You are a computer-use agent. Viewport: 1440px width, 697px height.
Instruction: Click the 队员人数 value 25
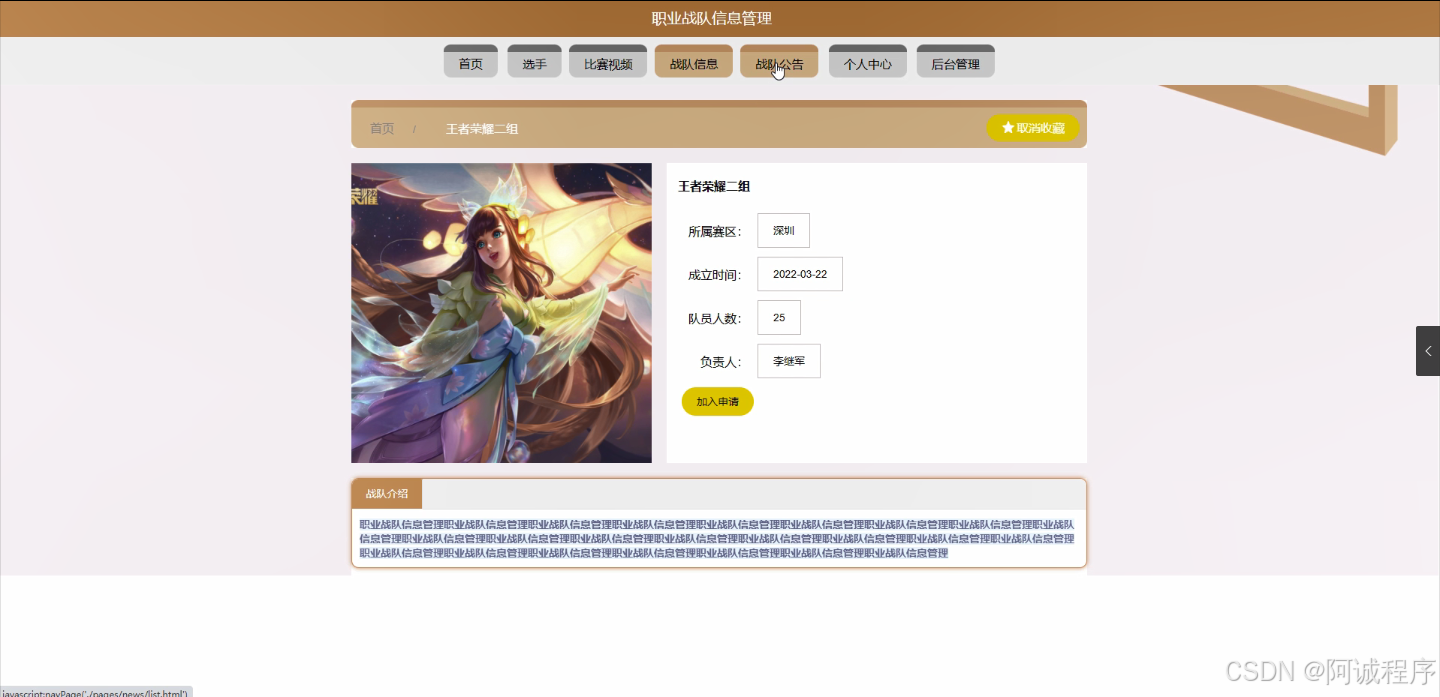[x=779, y=318]
